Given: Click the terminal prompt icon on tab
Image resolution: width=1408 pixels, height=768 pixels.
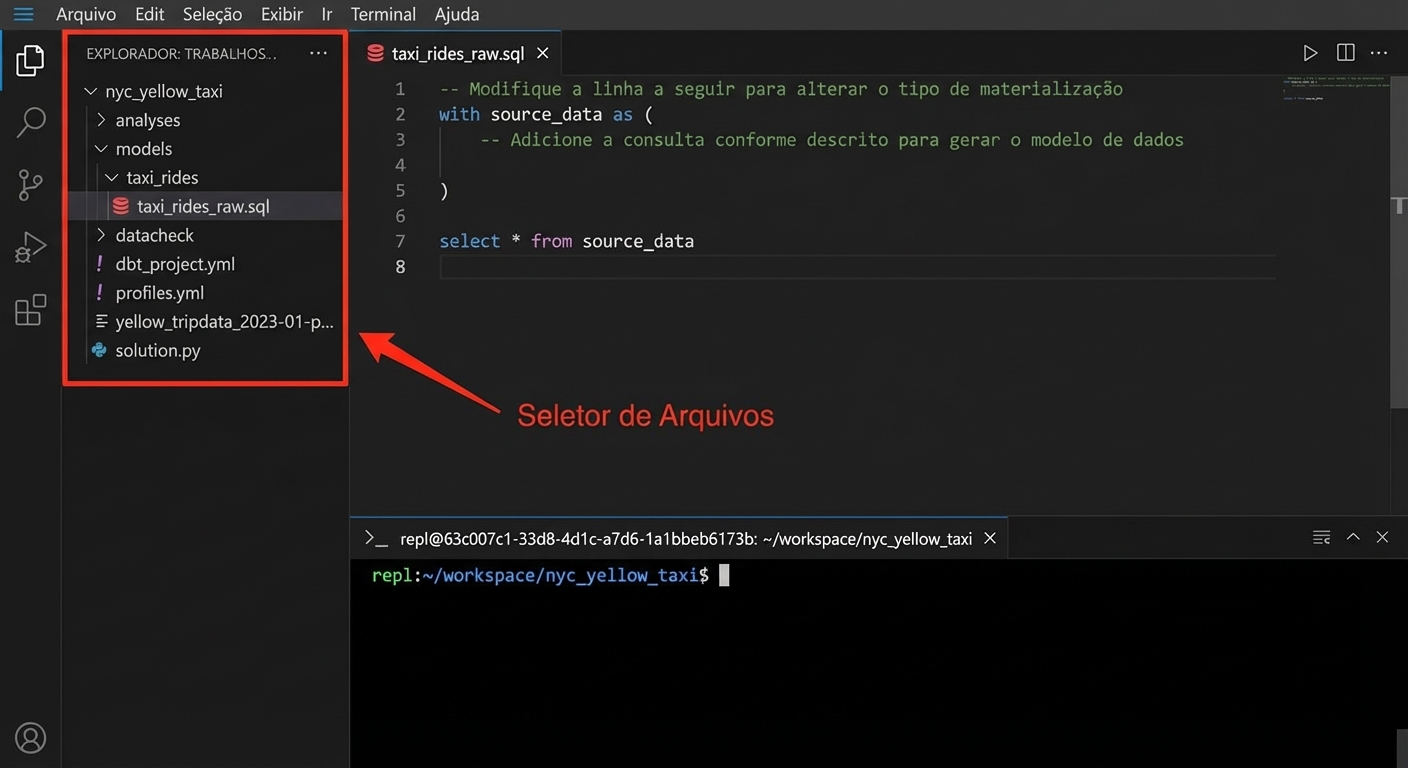Looking at the screenshot, I should (376, 539).
